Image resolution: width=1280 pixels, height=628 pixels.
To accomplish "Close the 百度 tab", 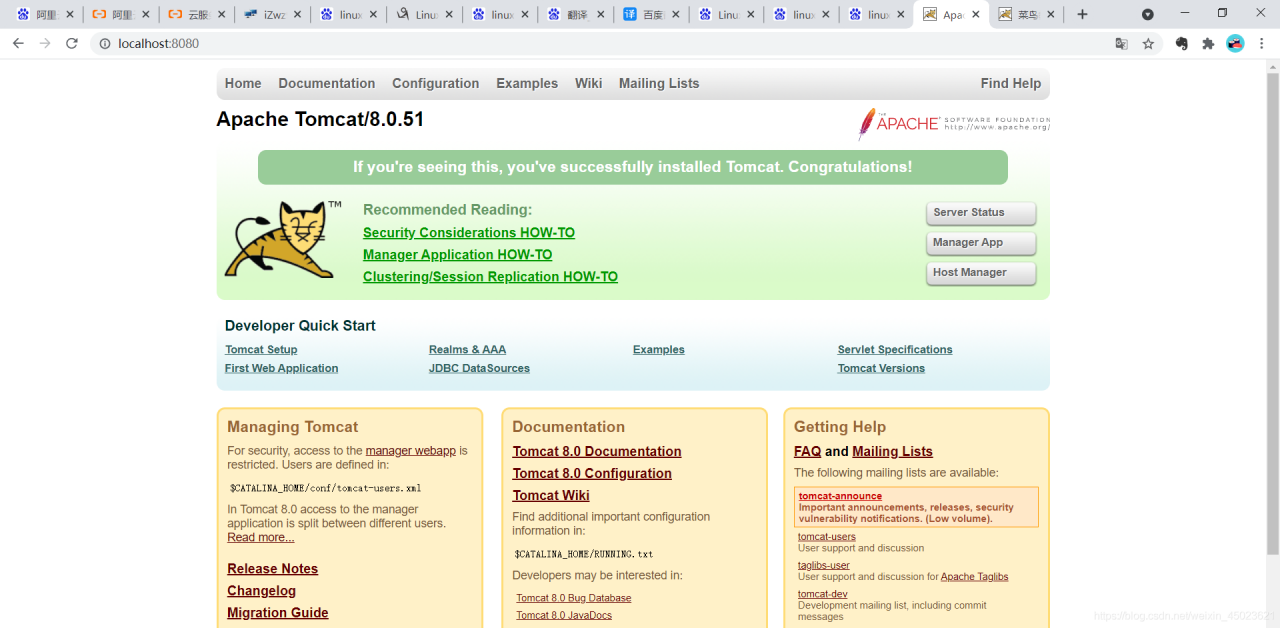I will (675, 15).
